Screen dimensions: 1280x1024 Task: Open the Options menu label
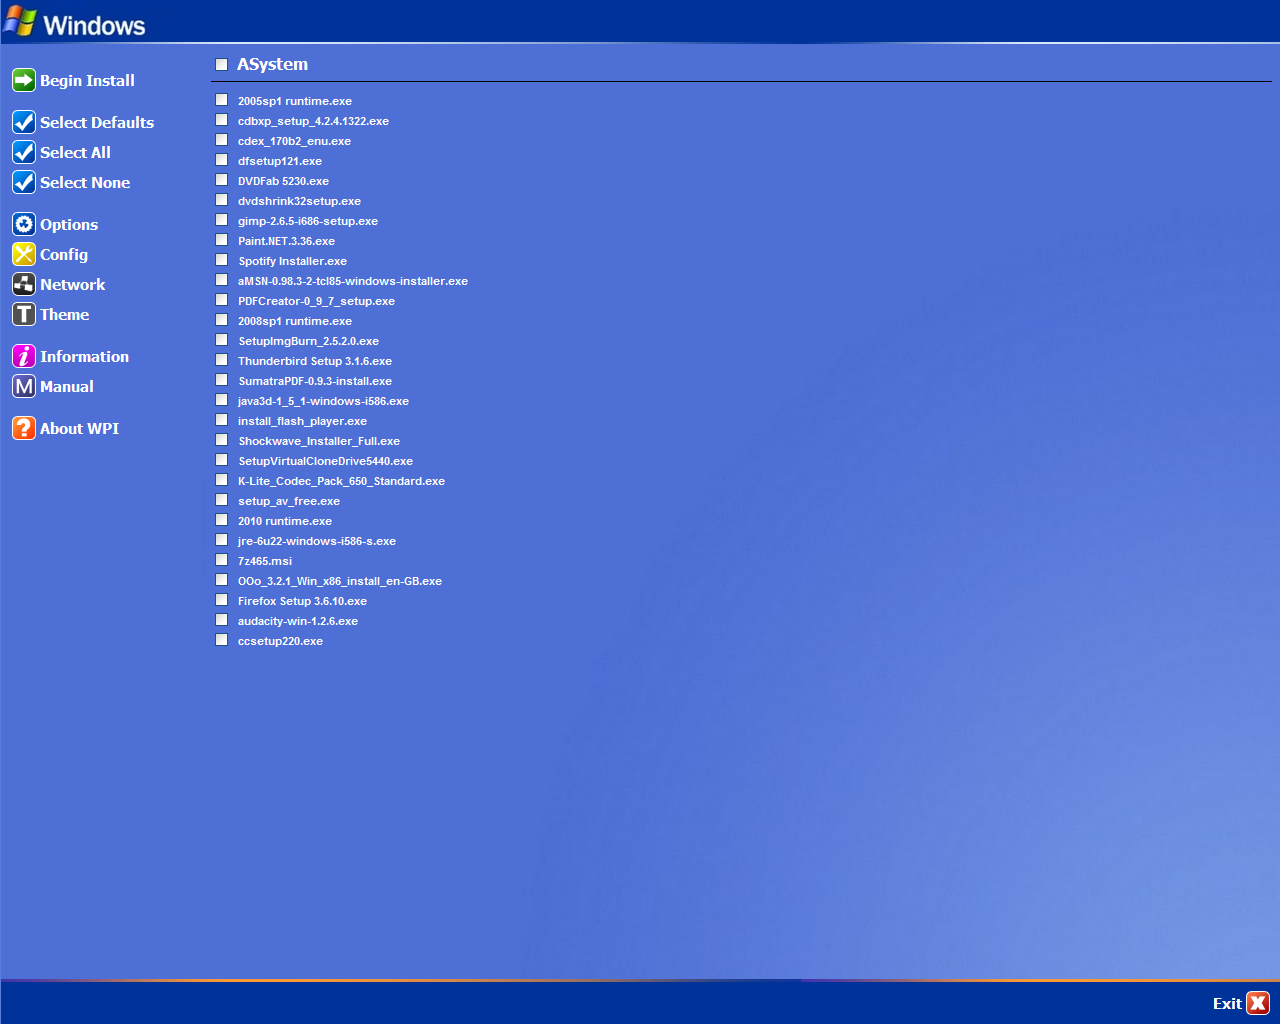[x=69, y=225]
